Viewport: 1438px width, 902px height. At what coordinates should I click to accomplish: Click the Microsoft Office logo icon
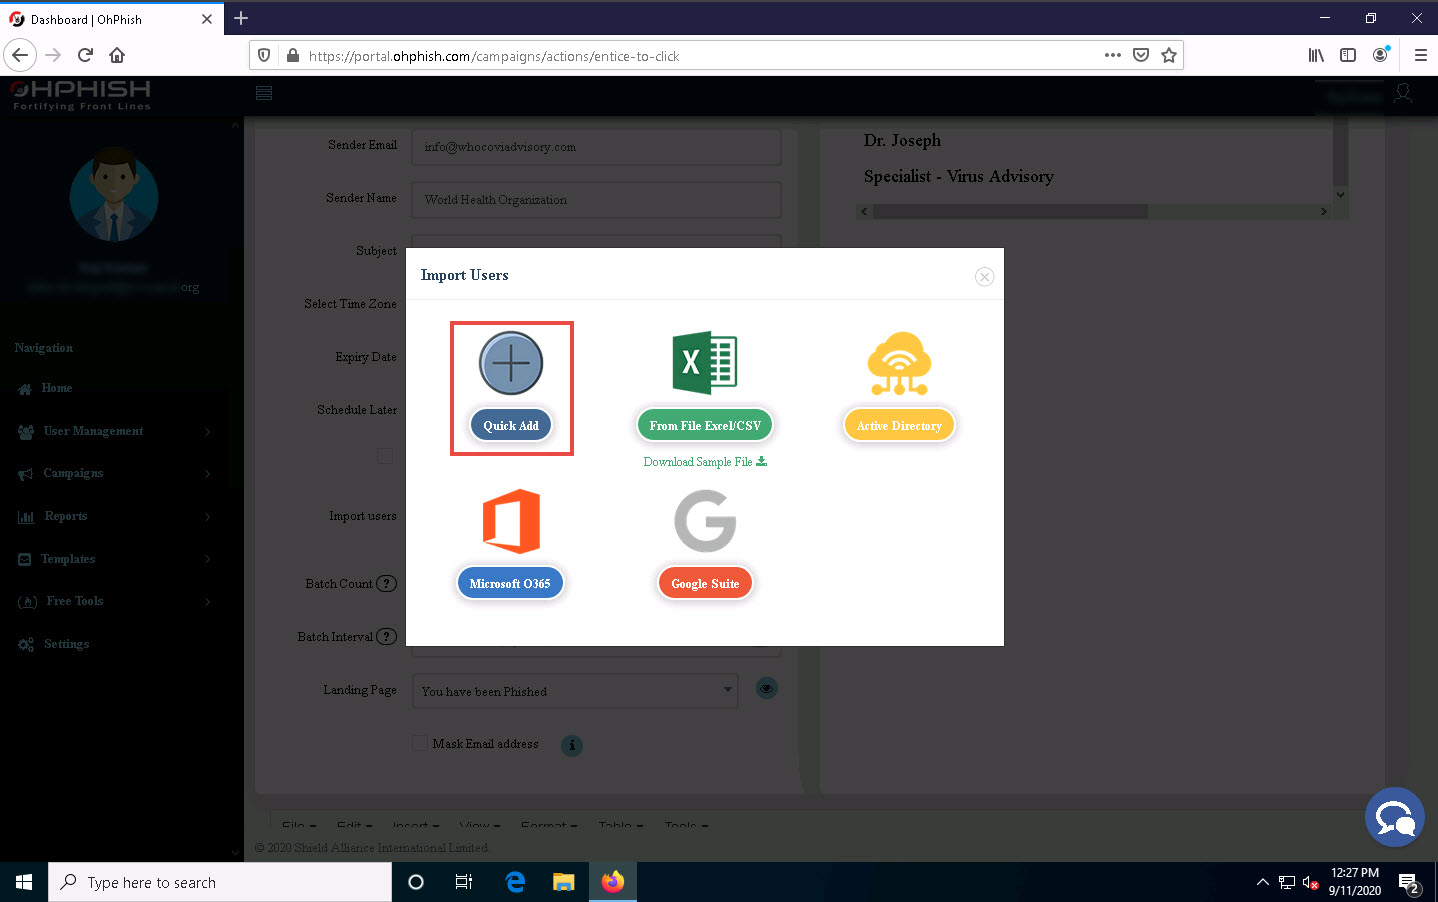coord(511,521)
